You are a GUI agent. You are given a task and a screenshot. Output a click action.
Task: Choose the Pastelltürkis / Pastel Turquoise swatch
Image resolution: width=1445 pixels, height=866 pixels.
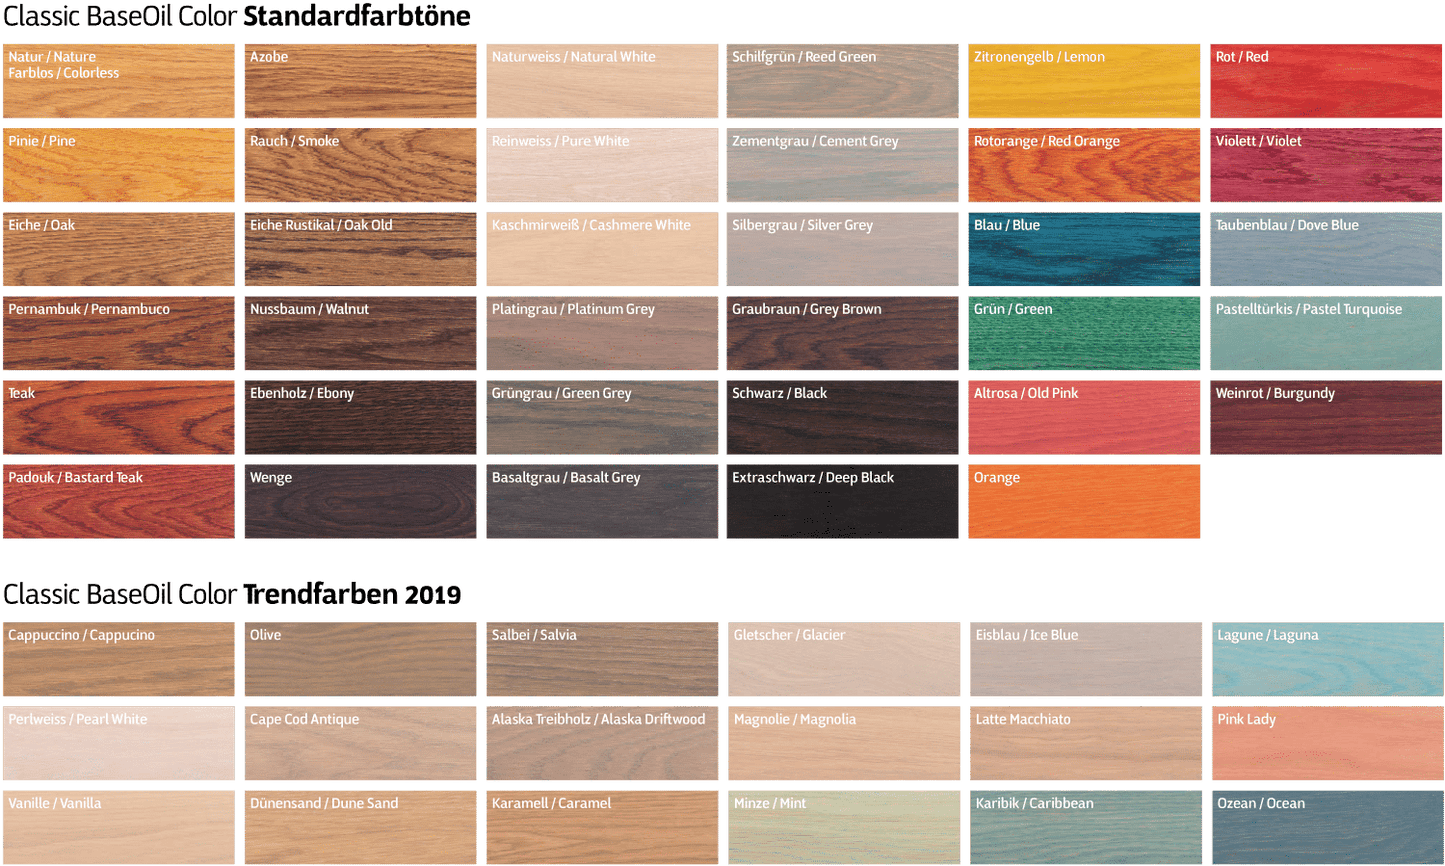click(x=1326, y=334)
